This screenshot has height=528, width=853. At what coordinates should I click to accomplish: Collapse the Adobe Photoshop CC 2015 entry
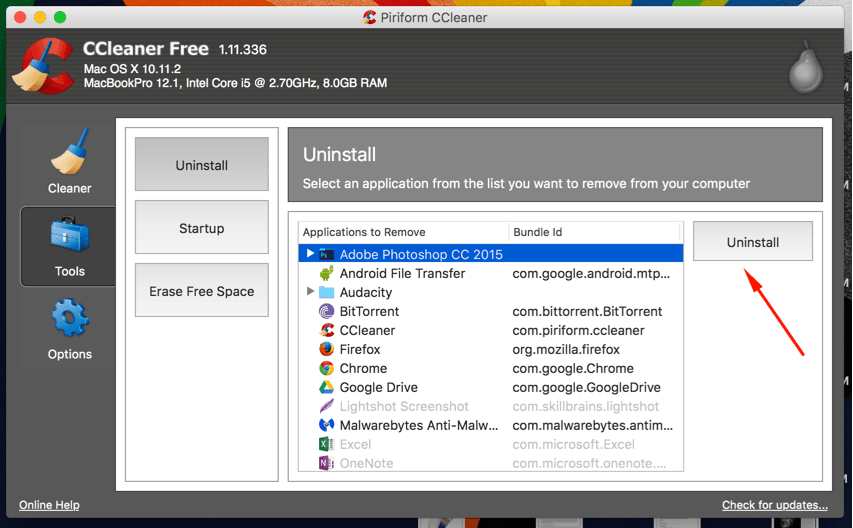click(310, 253)
